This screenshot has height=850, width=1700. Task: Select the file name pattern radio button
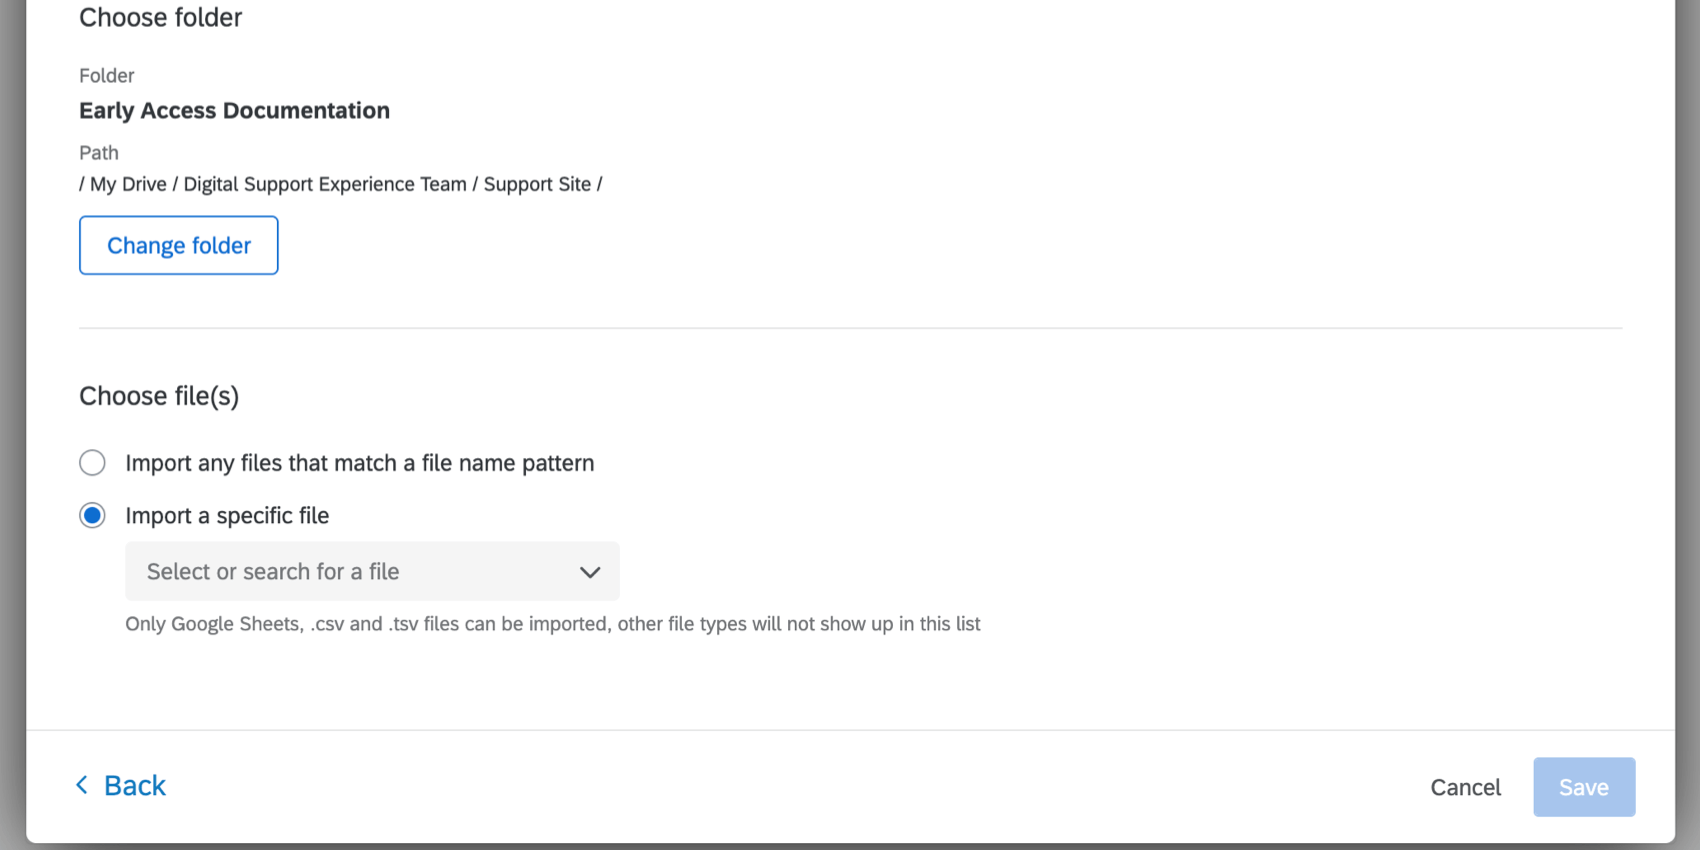click(x=92, y=463)
